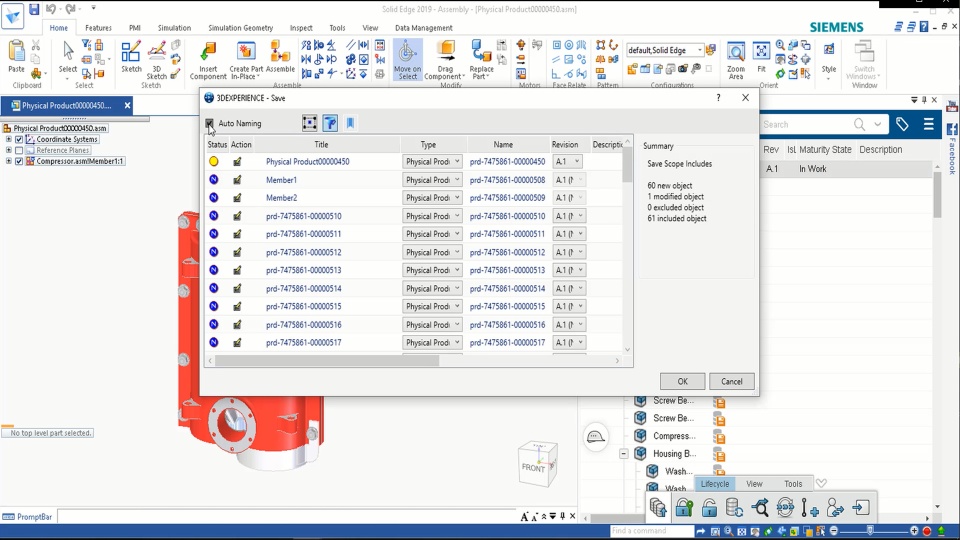Viewport: 960px width, 540px height.
Task: Toggle Compressor.asm:Member1:1 checkbox
Action: [x=19, y=162]
